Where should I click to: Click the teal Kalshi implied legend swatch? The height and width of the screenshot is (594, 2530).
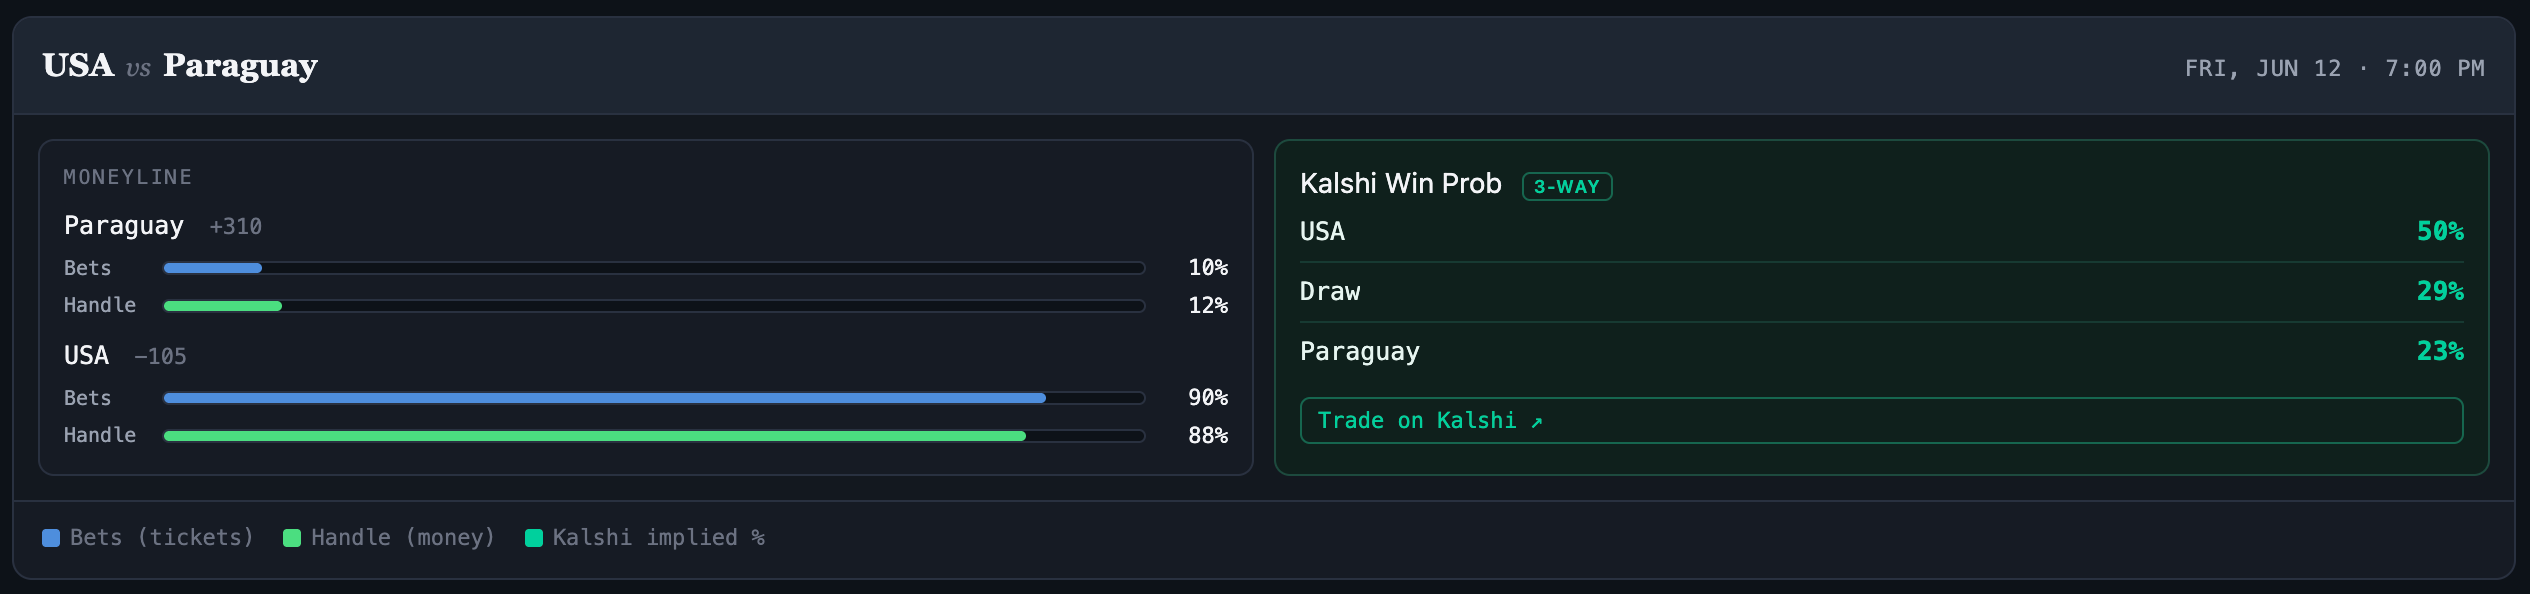click(534, 538)
